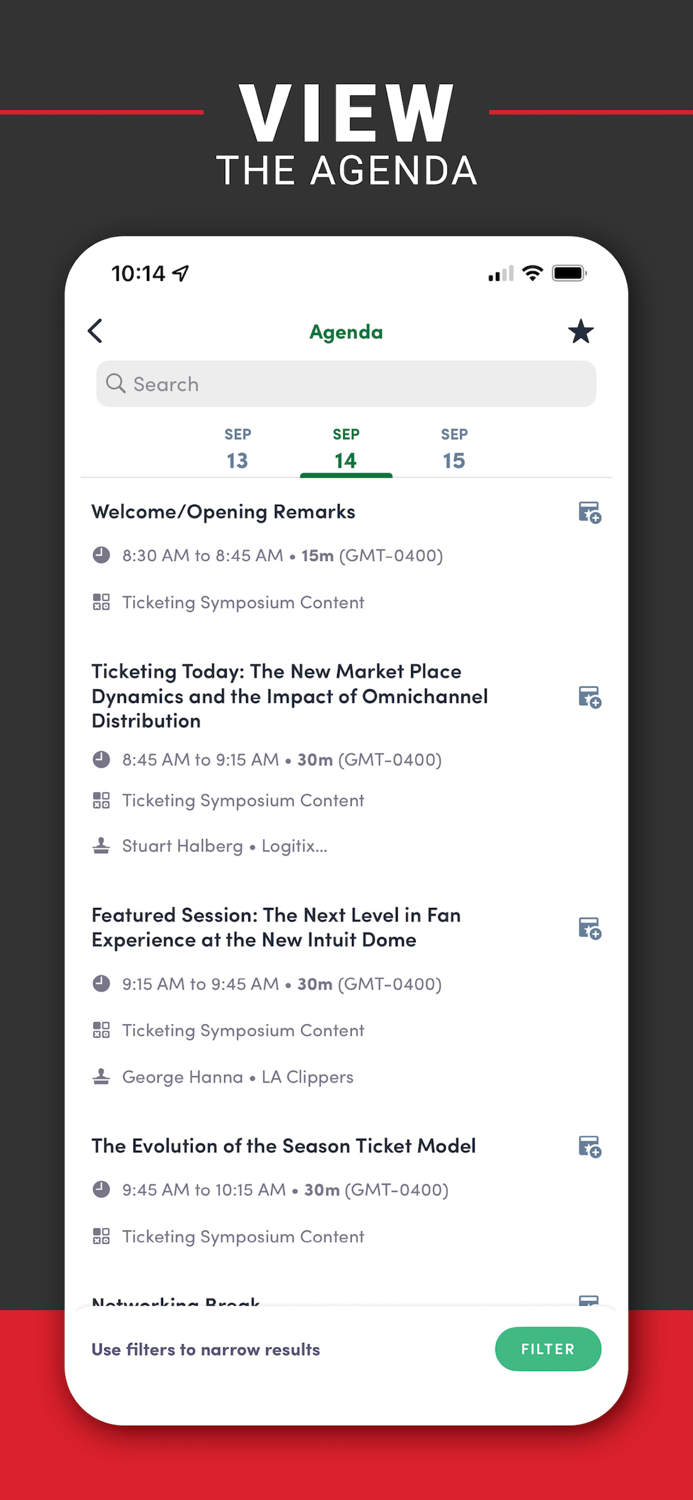Open the favorites star in the header

coord(581,331)
